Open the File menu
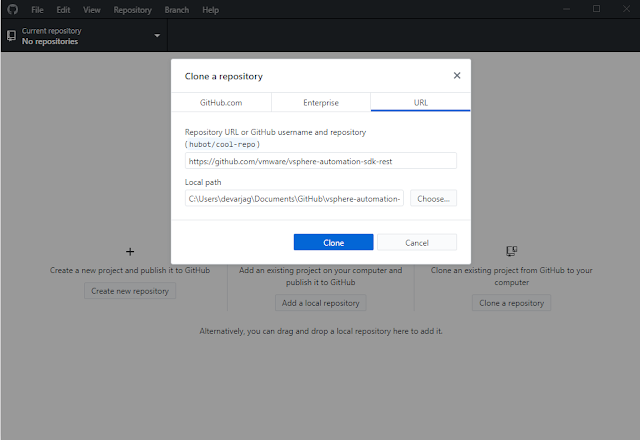 click(37, 10)
